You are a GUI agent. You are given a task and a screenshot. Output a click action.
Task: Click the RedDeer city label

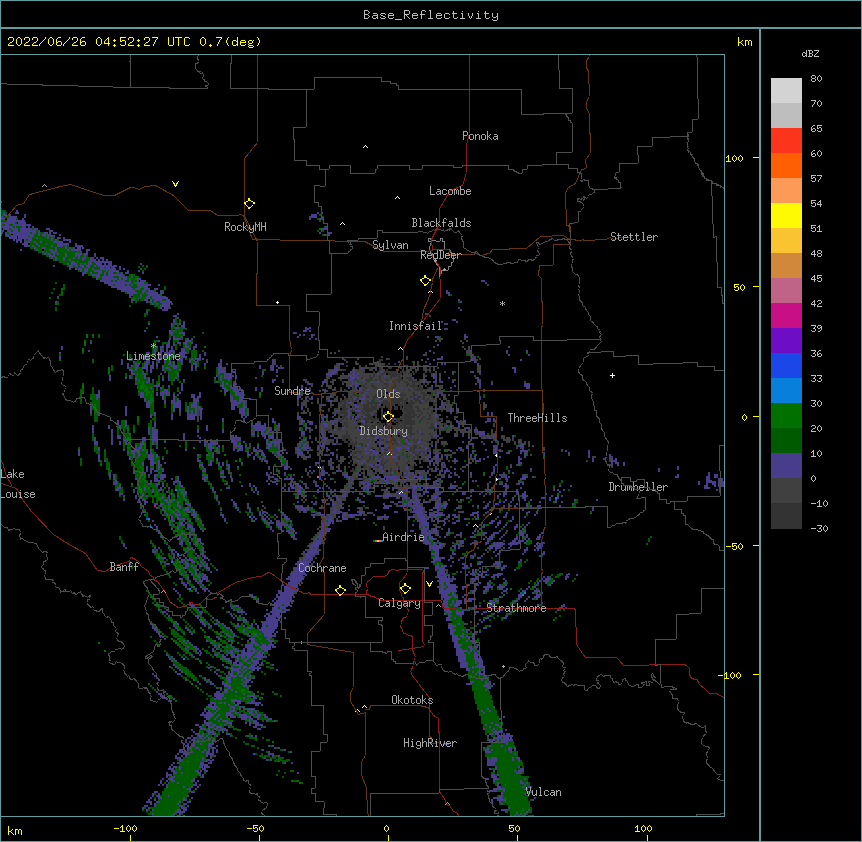[x=440, y=255]
